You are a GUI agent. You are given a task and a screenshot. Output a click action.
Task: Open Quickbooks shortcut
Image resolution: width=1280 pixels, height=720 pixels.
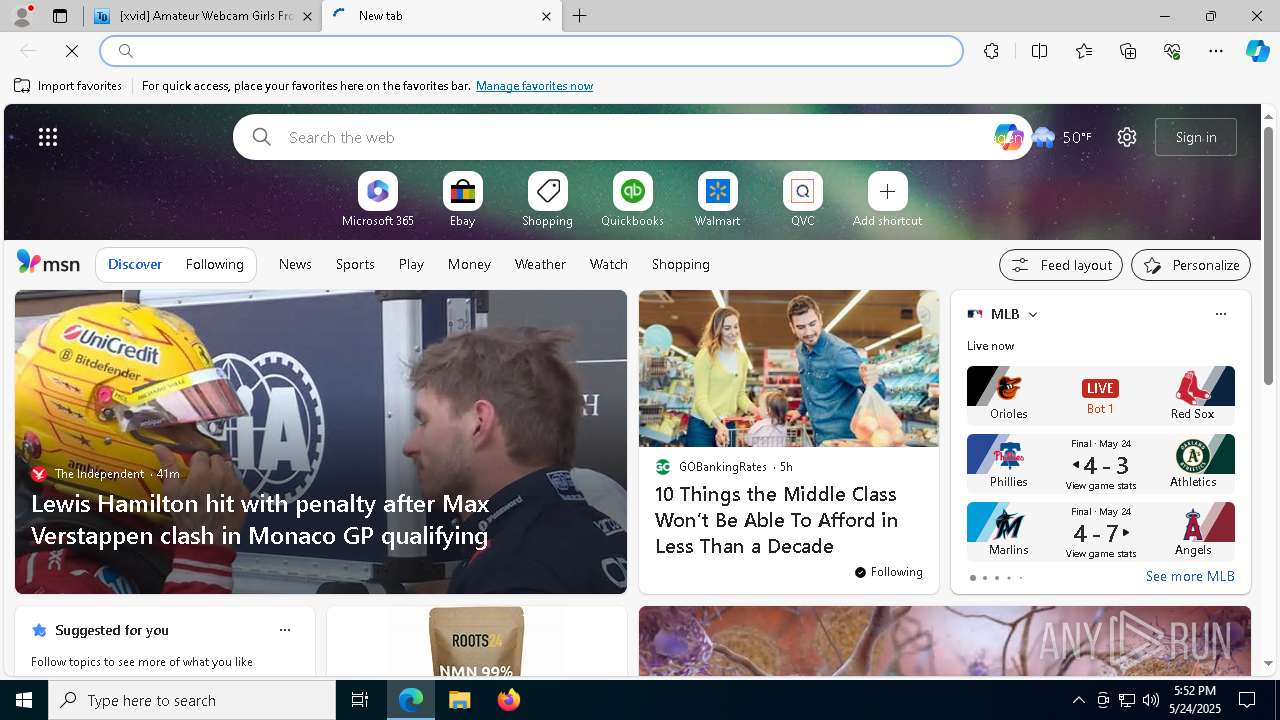(632, 200)
